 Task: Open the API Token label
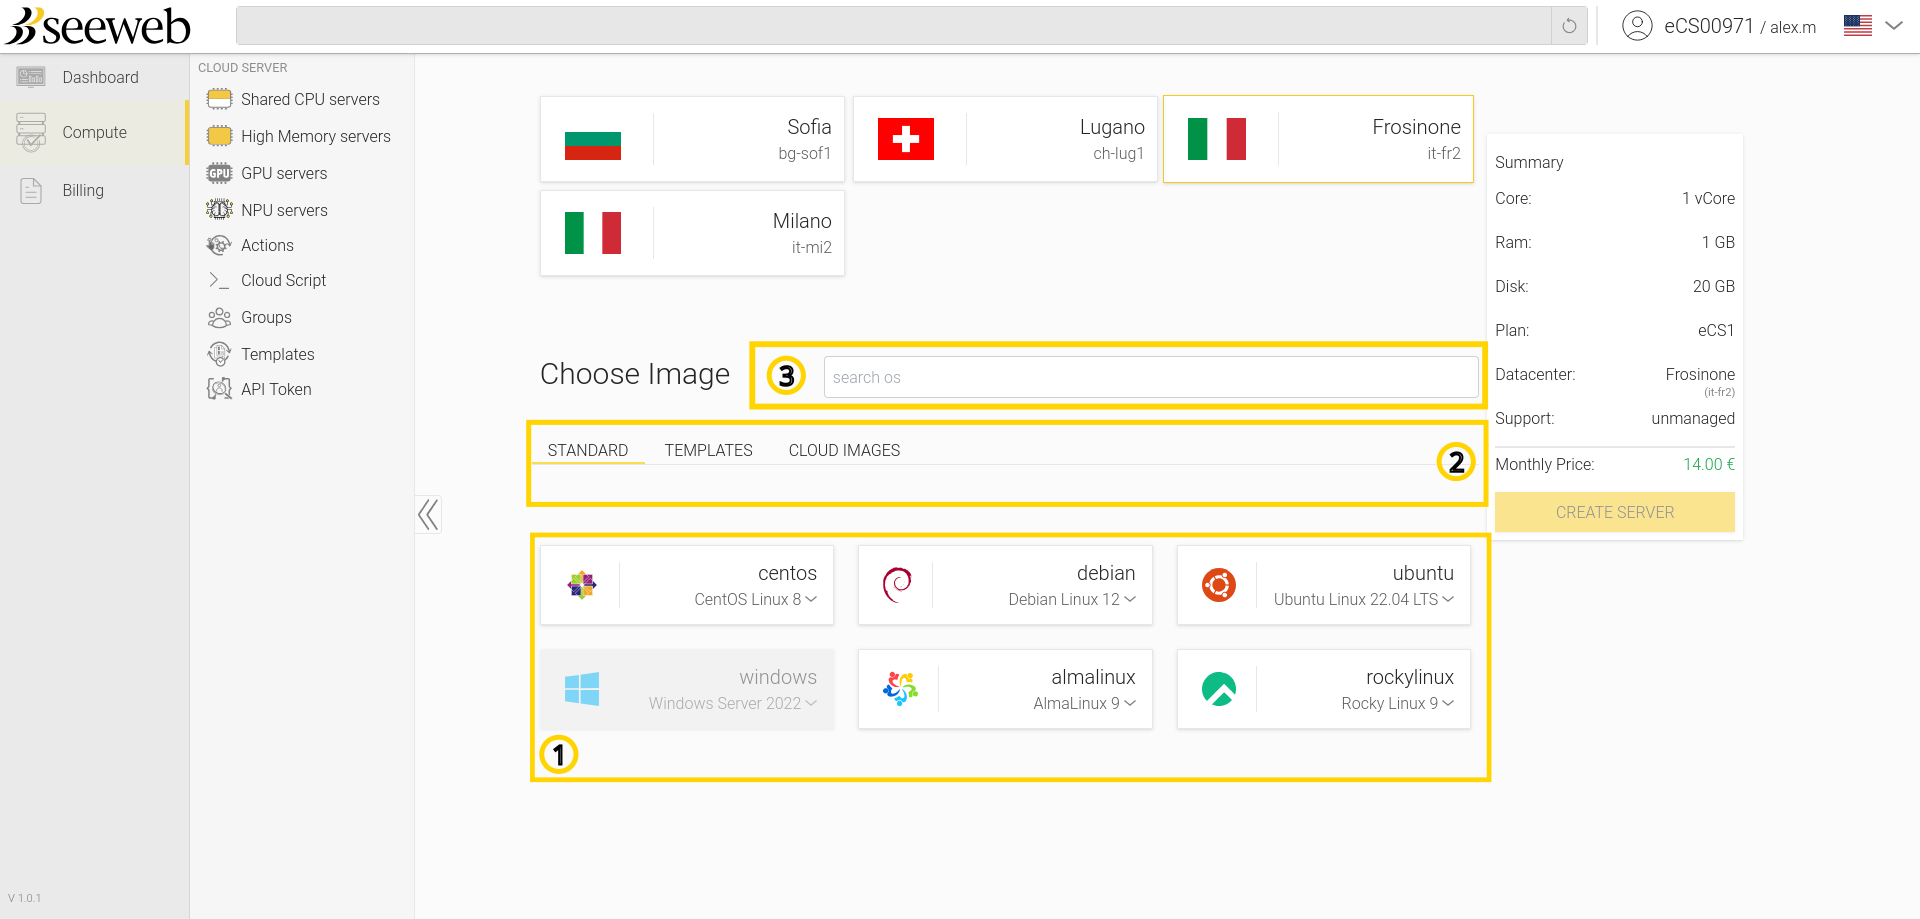pyautogui.click(x=276, y=389)
